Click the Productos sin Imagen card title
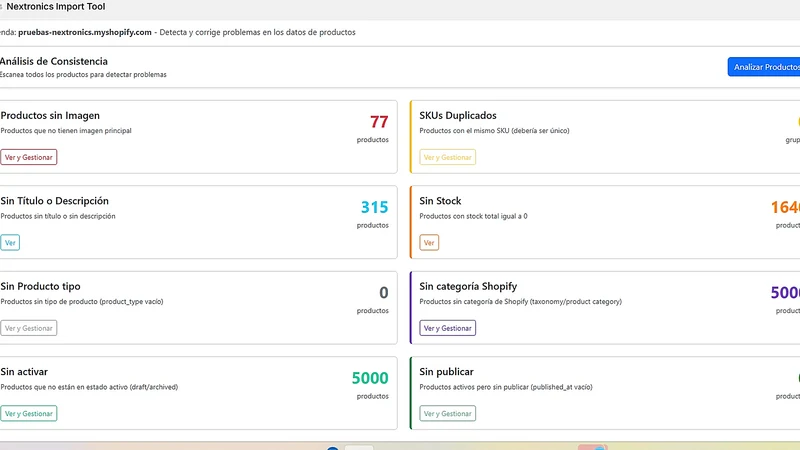Viewport: 800px width, 450px height. coord(50,116)
